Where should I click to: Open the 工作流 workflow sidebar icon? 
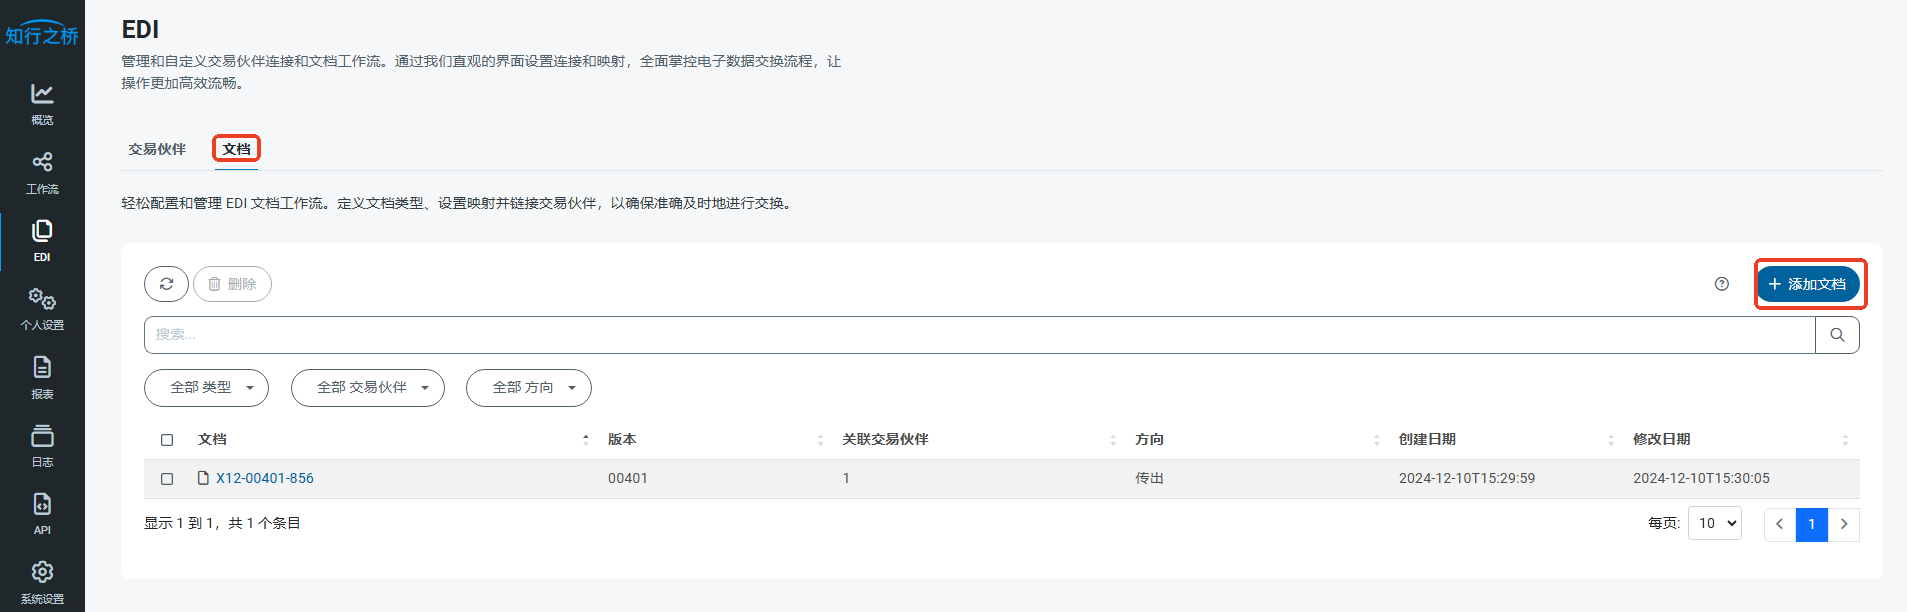[42, 173]
